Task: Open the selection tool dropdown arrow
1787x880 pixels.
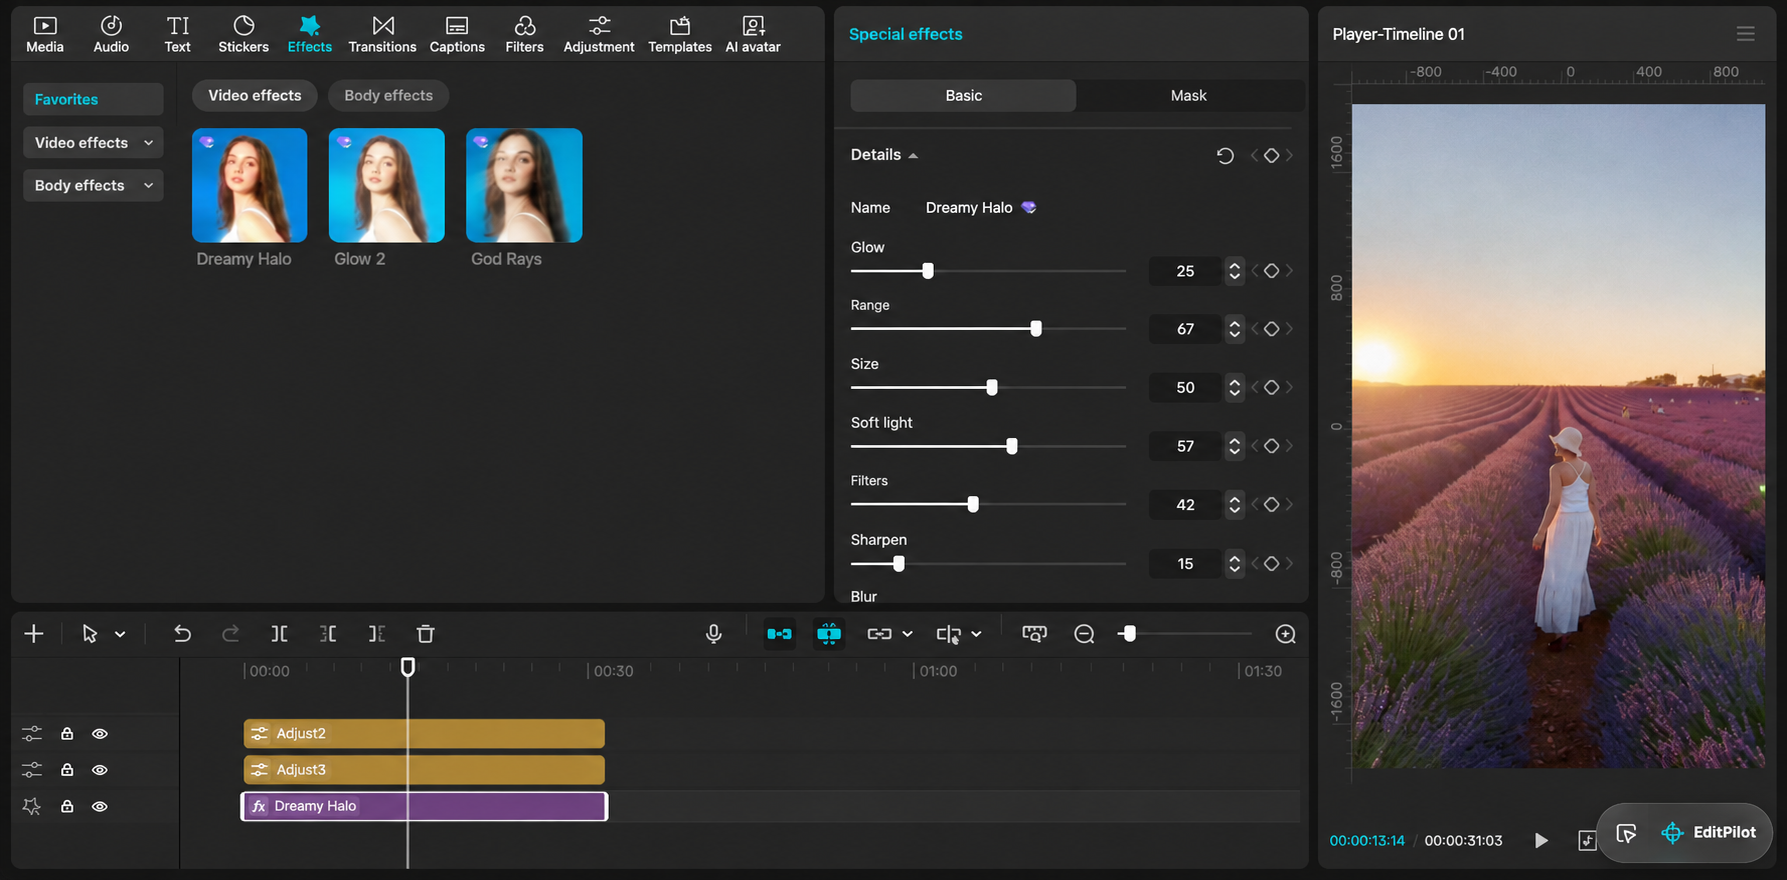Action: click(x=120, y=634)
